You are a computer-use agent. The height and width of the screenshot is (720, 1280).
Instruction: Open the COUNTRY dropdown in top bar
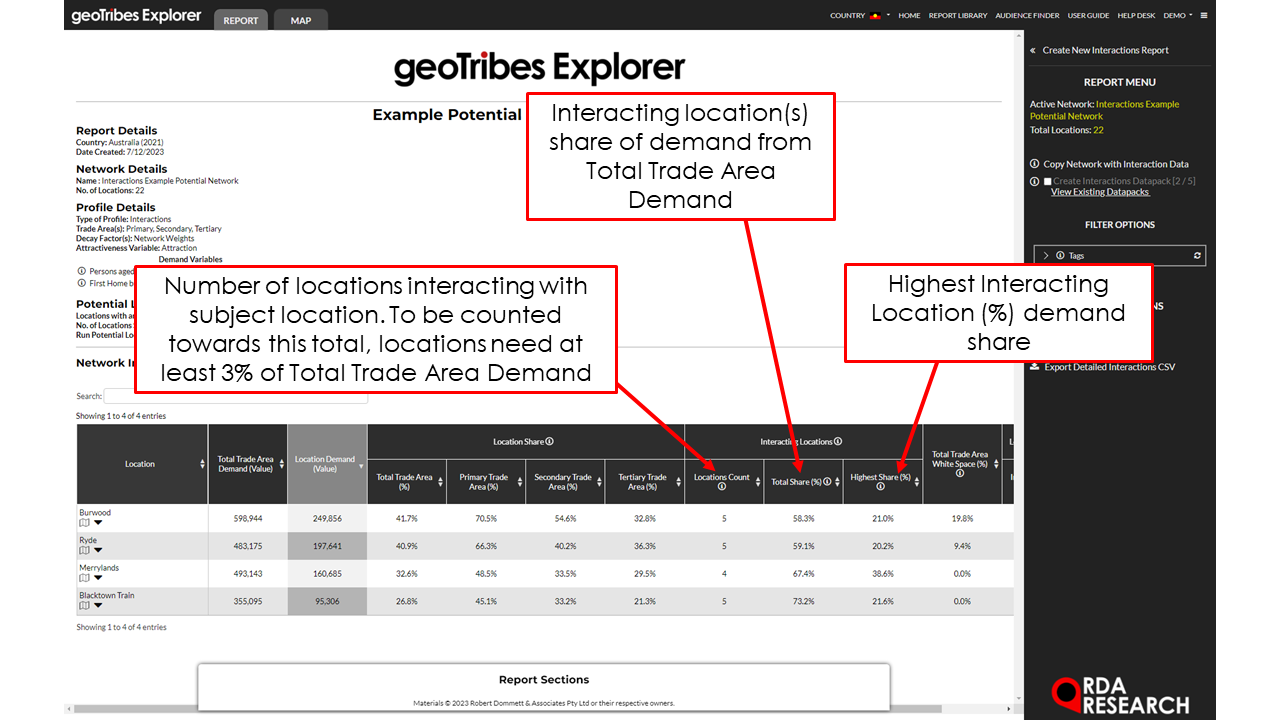point(859,16)
